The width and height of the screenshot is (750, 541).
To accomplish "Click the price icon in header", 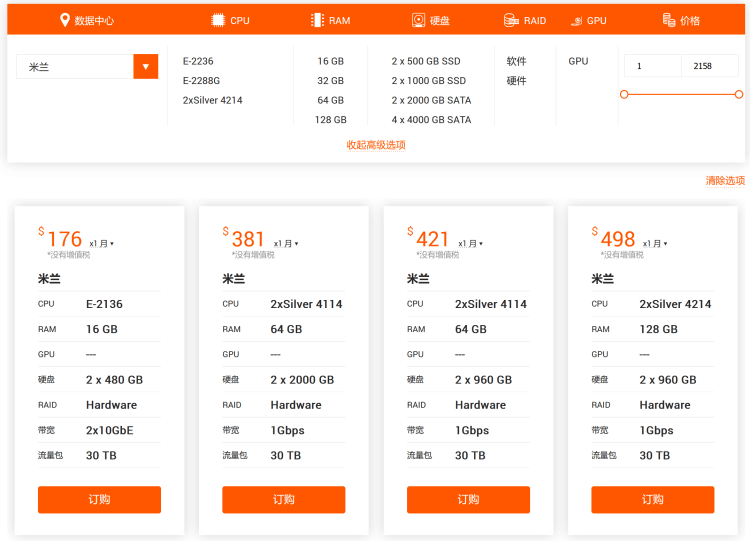I will [668, 20].
